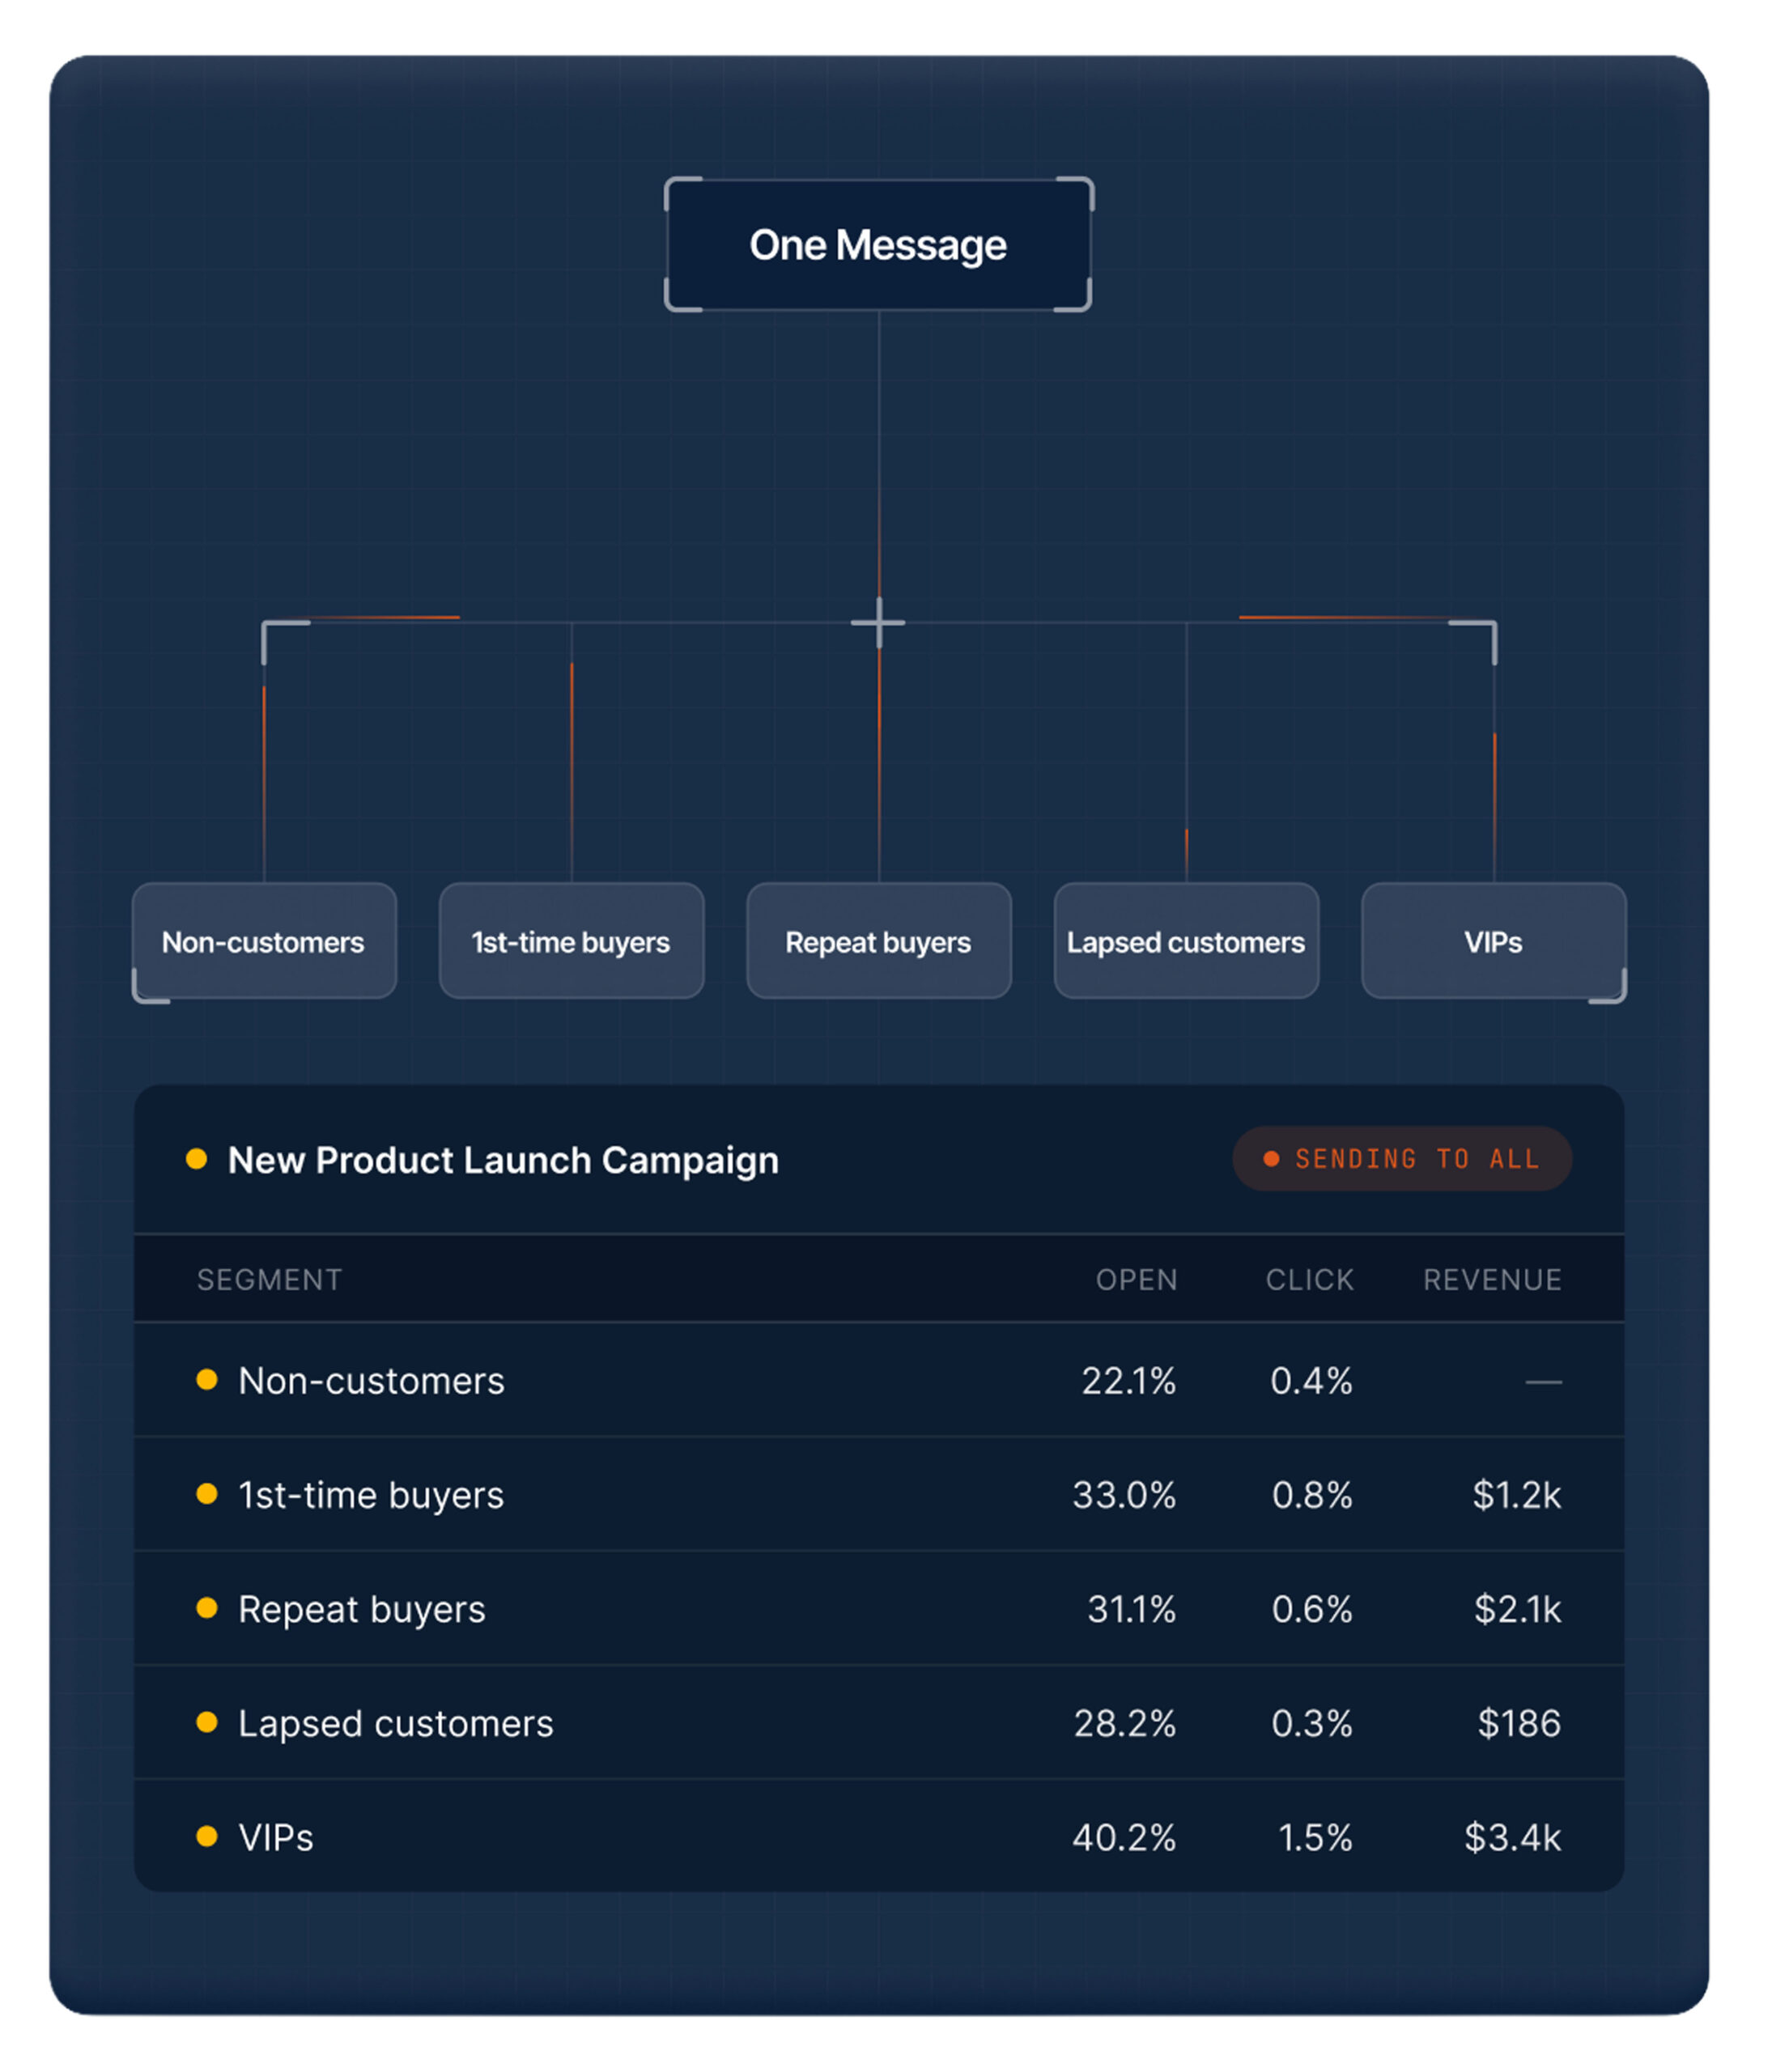The image size is (1772, 2072).
Task: Click the plus junction in the flow diagram
Action: tap(878, 622)
